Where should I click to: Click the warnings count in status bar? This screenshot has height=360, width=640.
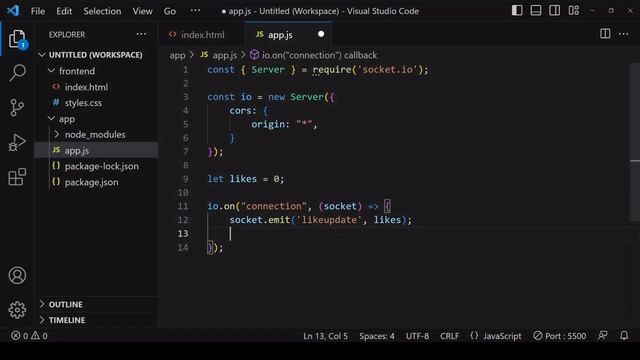[40, 336]
